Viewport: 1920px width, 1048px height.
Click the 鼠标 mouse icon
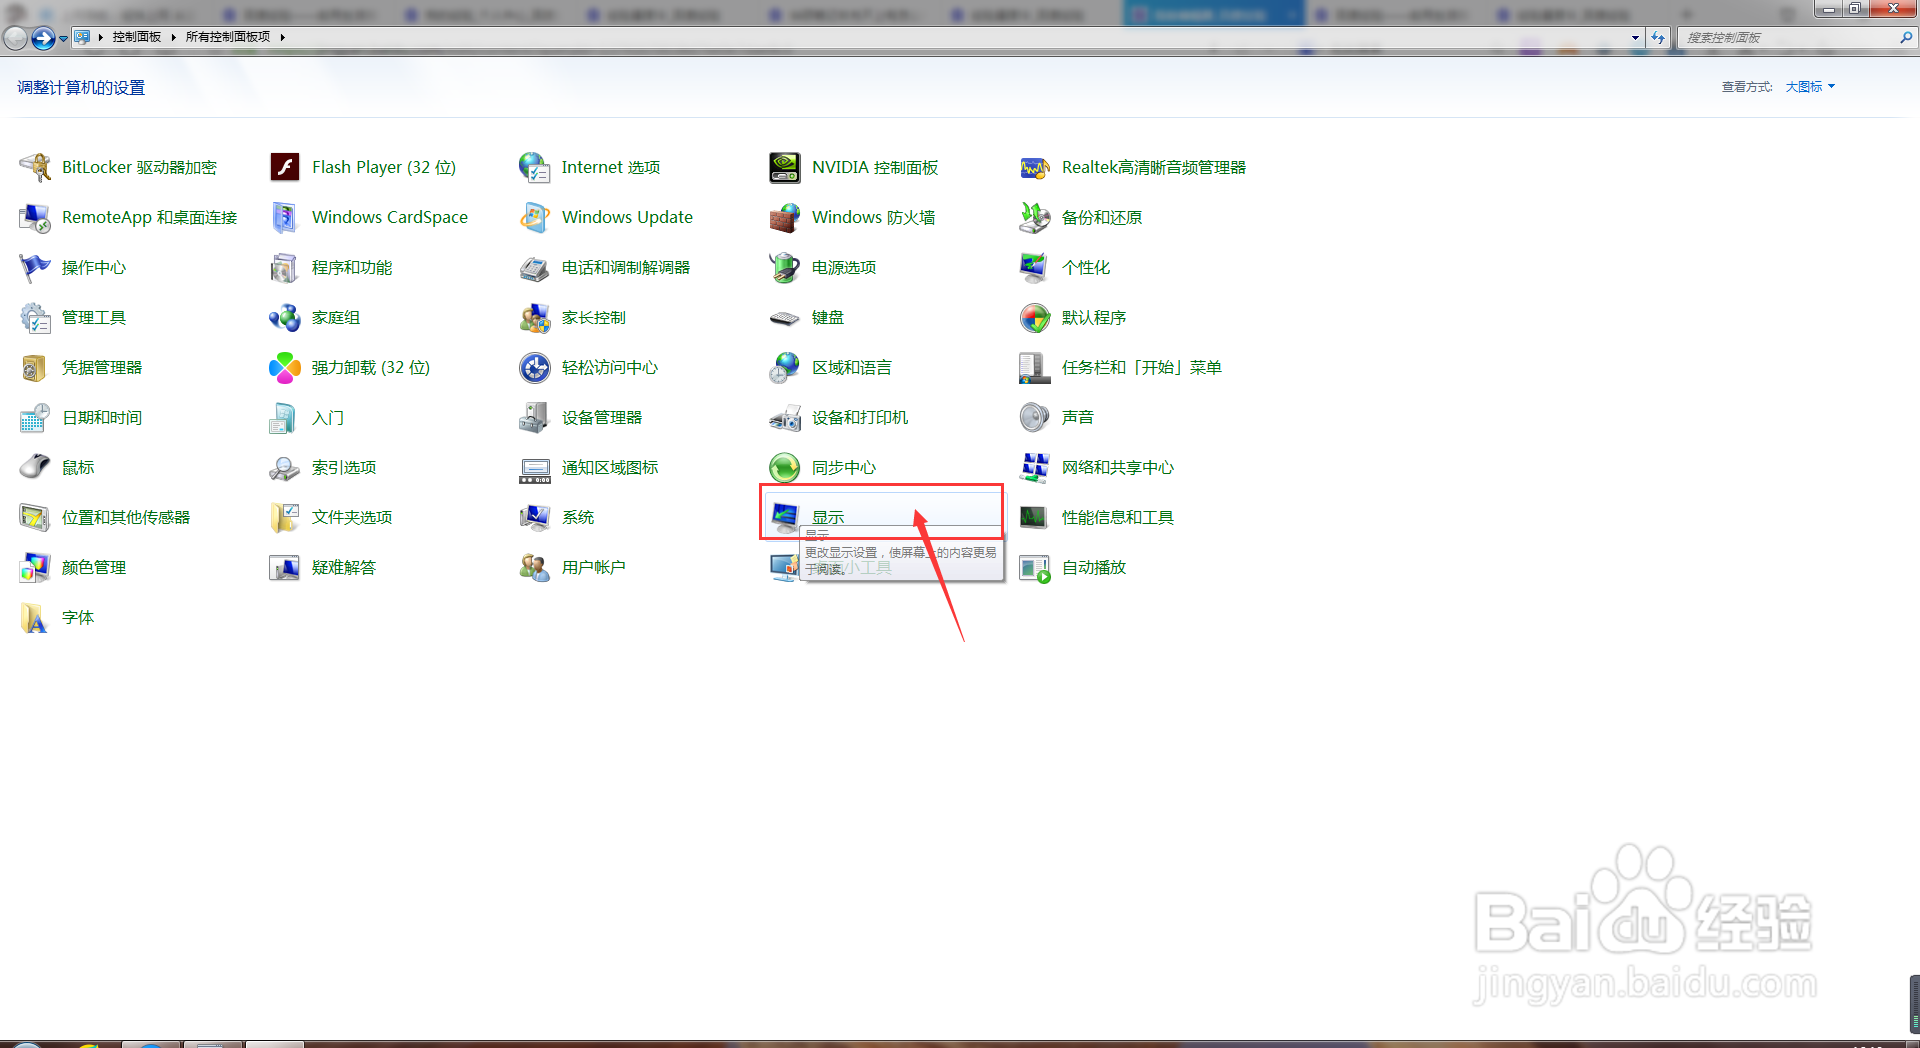click(x=35, y=467)
